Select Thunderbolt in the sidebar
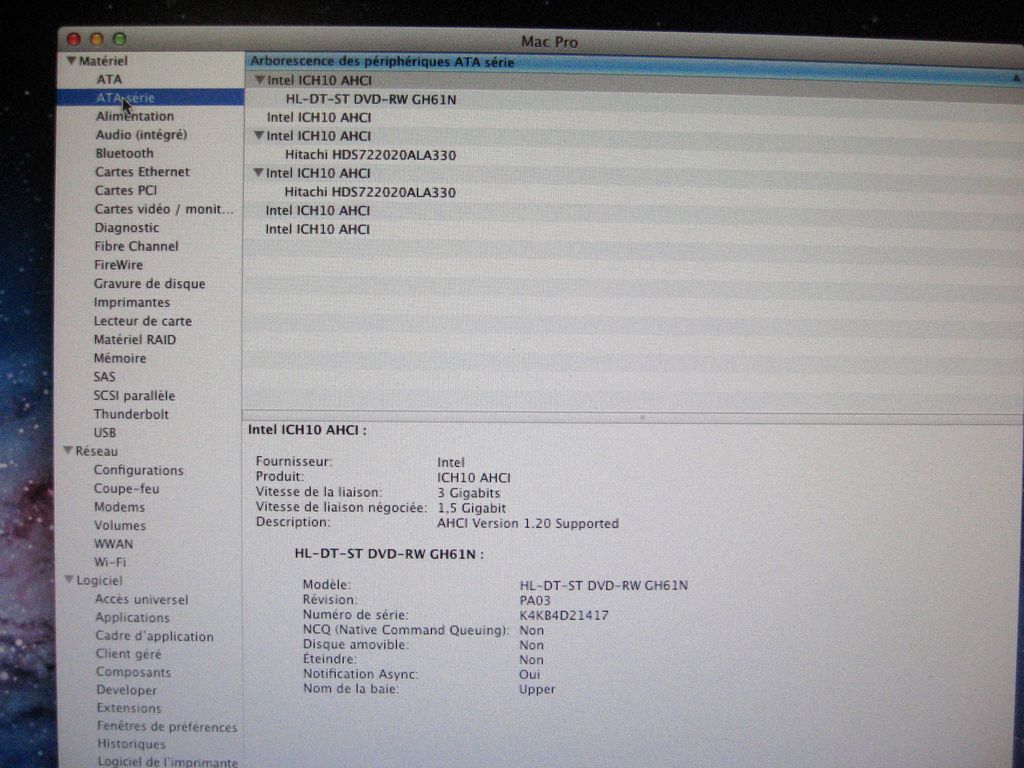The image size is (1024, 768). click(x=131, y=414)
